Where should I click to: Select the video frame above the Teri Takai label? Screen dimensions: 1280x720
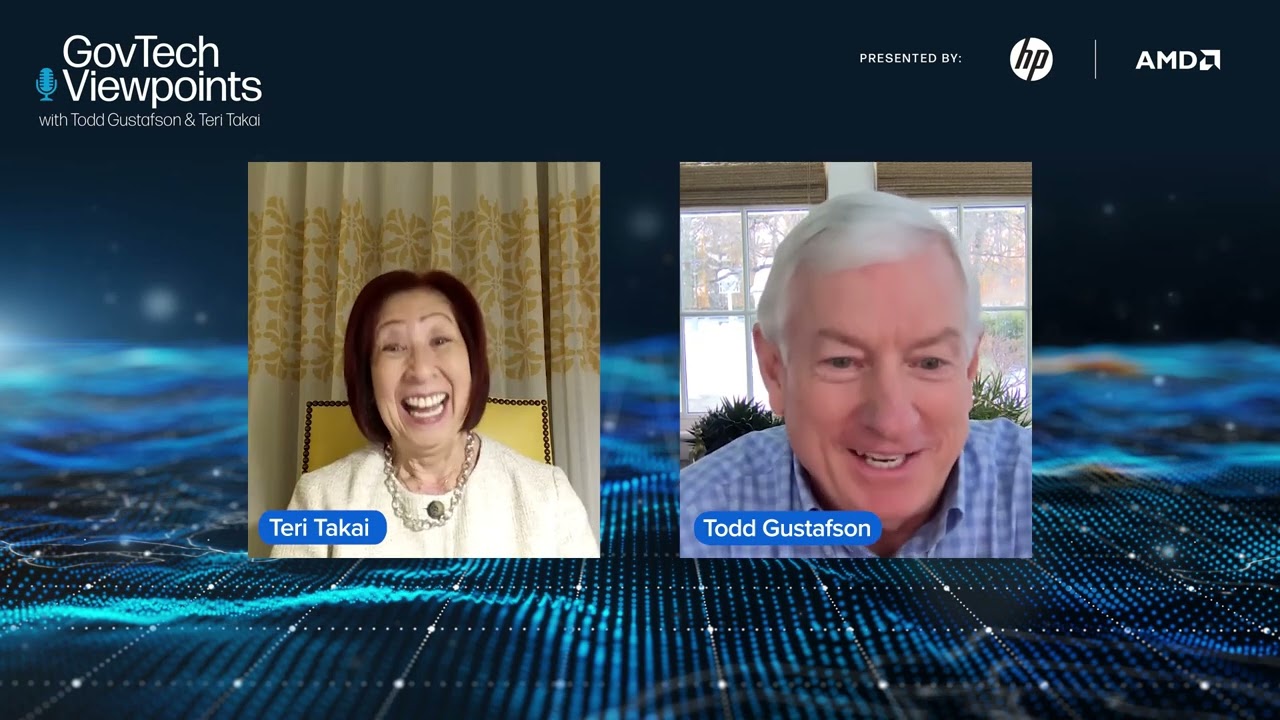(424, 360)
